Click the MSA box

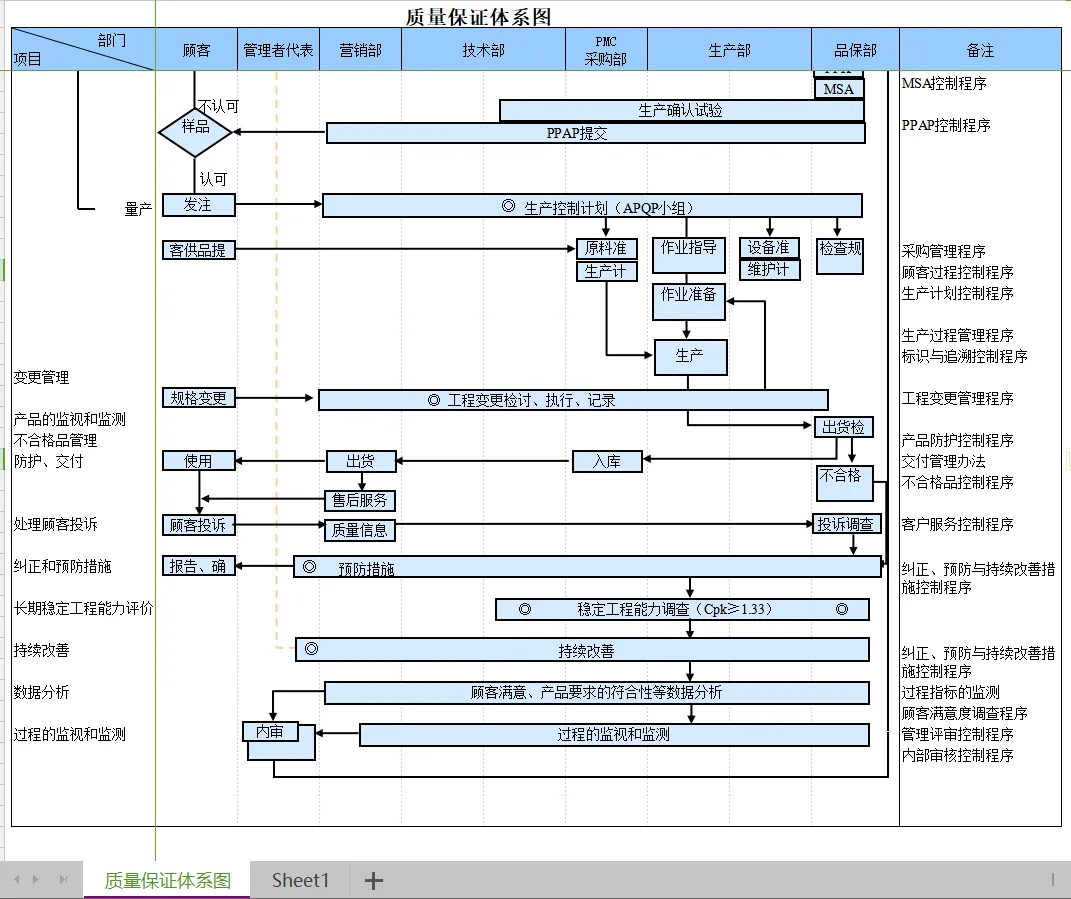(x=839, y=89)
